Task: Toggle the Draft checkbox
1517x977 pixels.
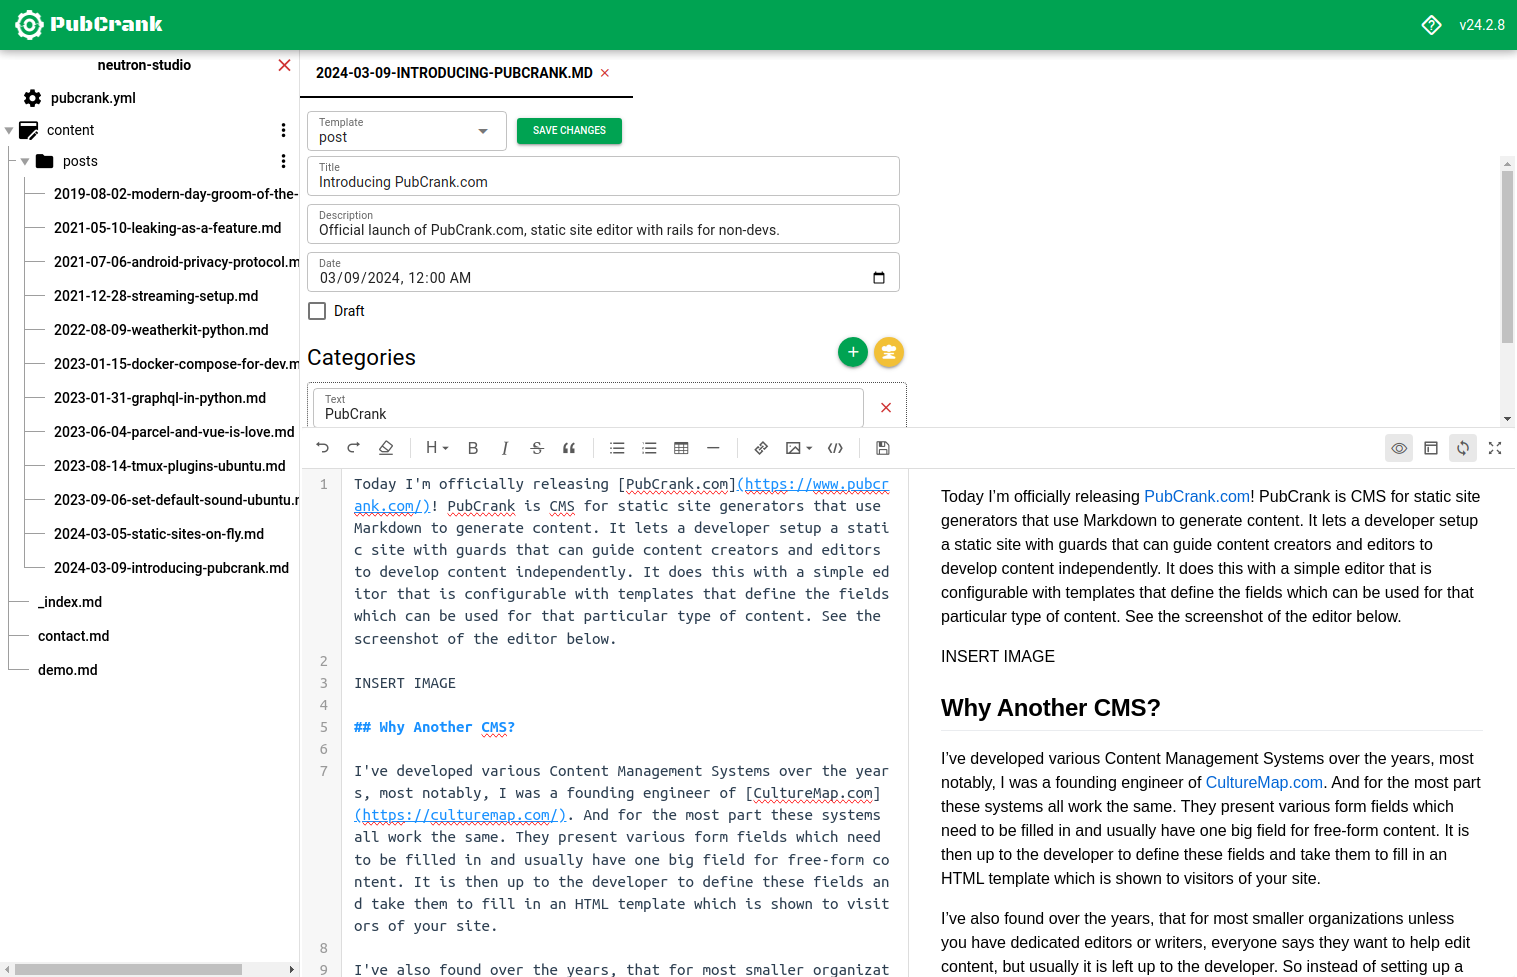Action: [x=317, y=311]
